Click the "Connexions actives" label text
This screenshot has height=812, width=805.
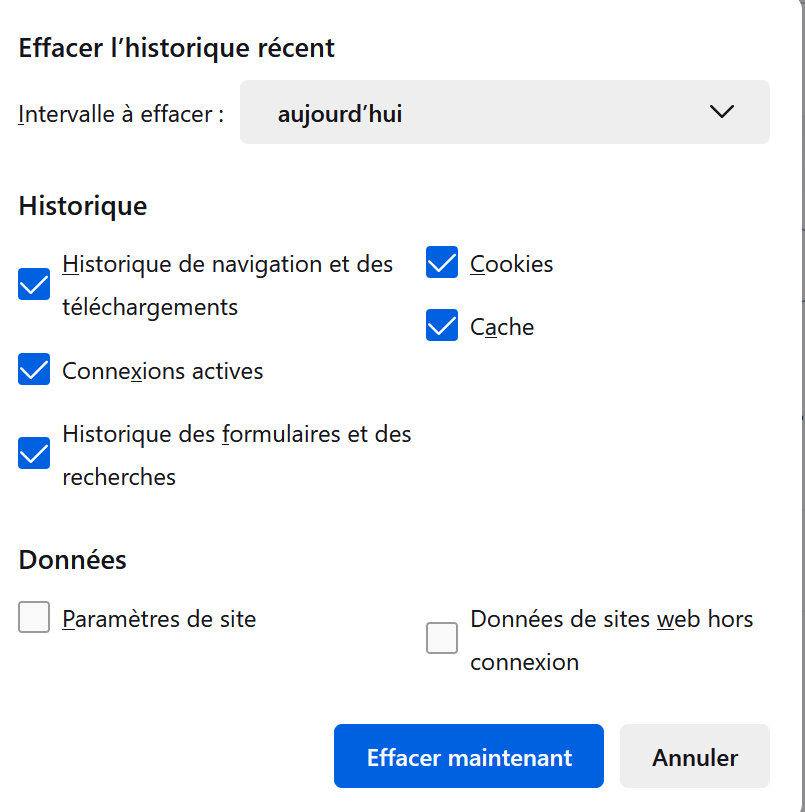click(x=163, y=371)
